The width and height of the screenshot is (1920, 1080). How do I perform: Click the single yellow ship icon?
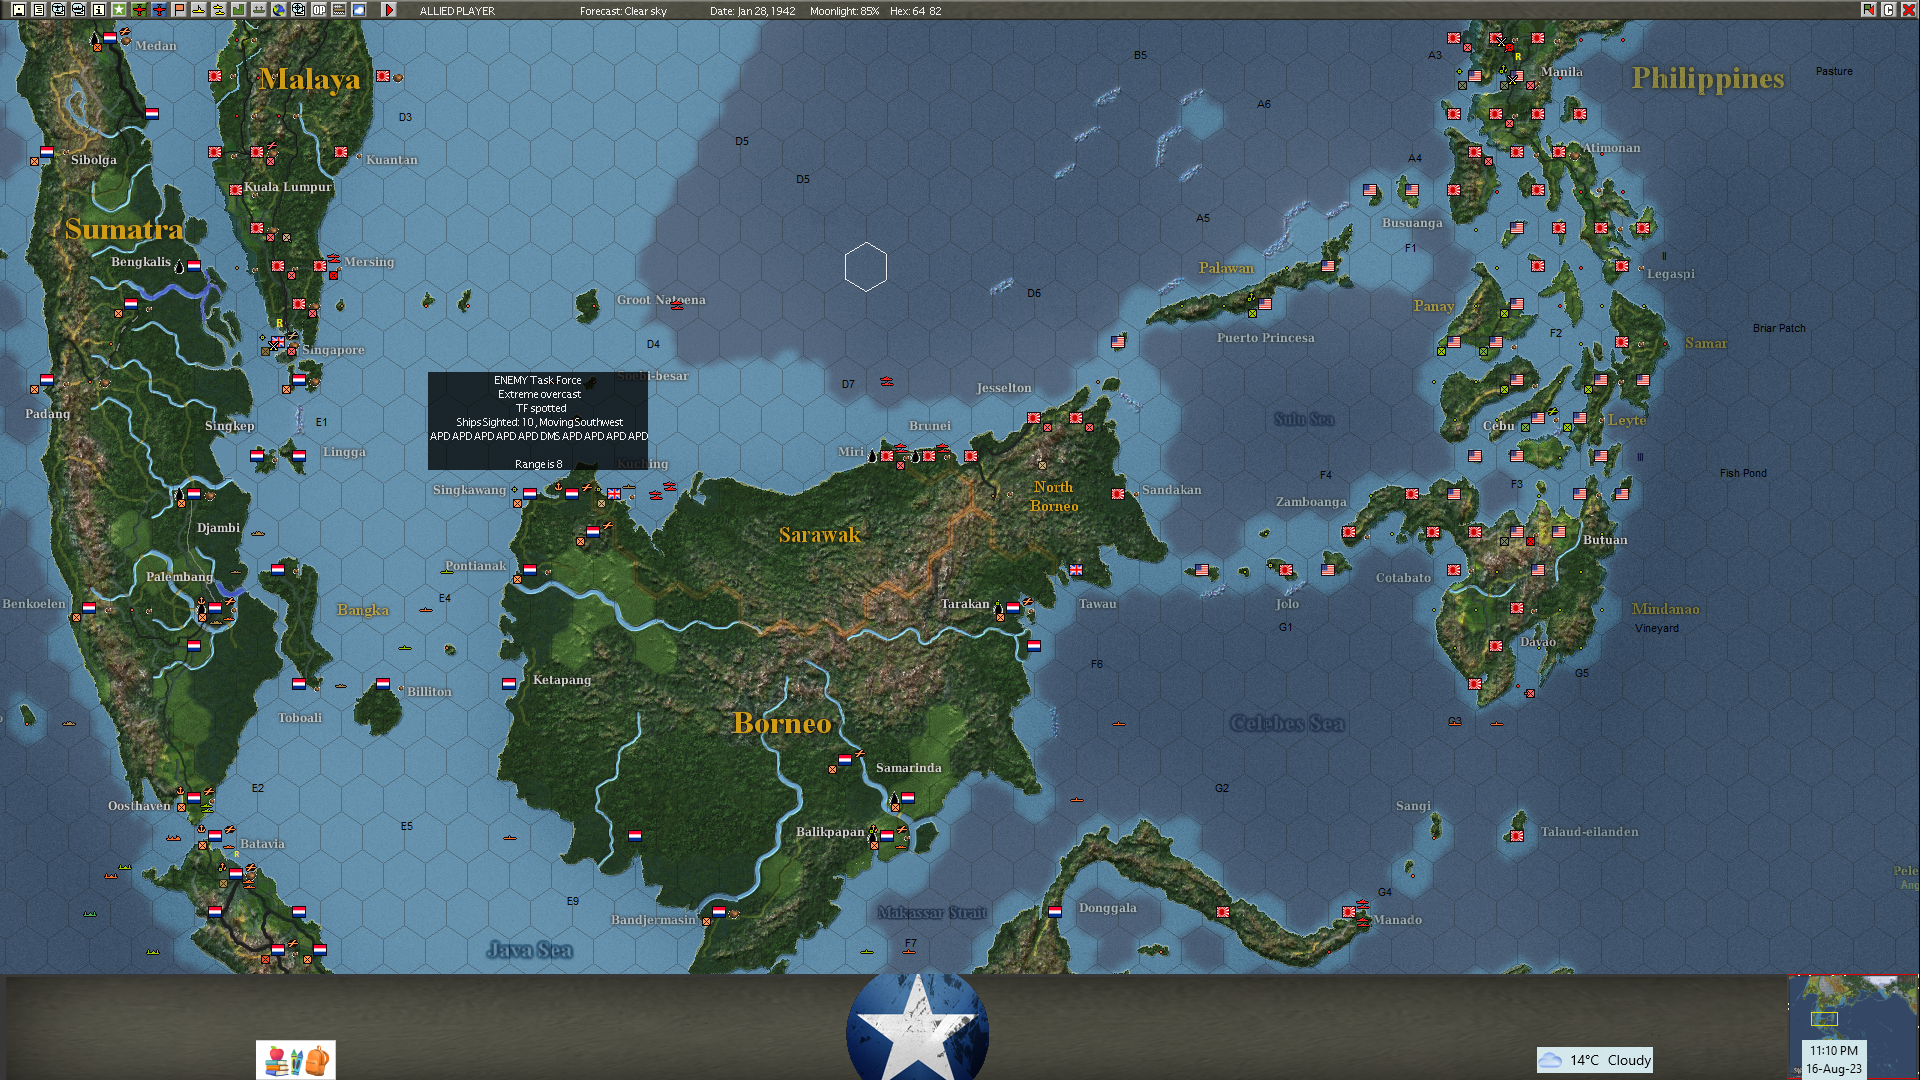tap(199, 10)
